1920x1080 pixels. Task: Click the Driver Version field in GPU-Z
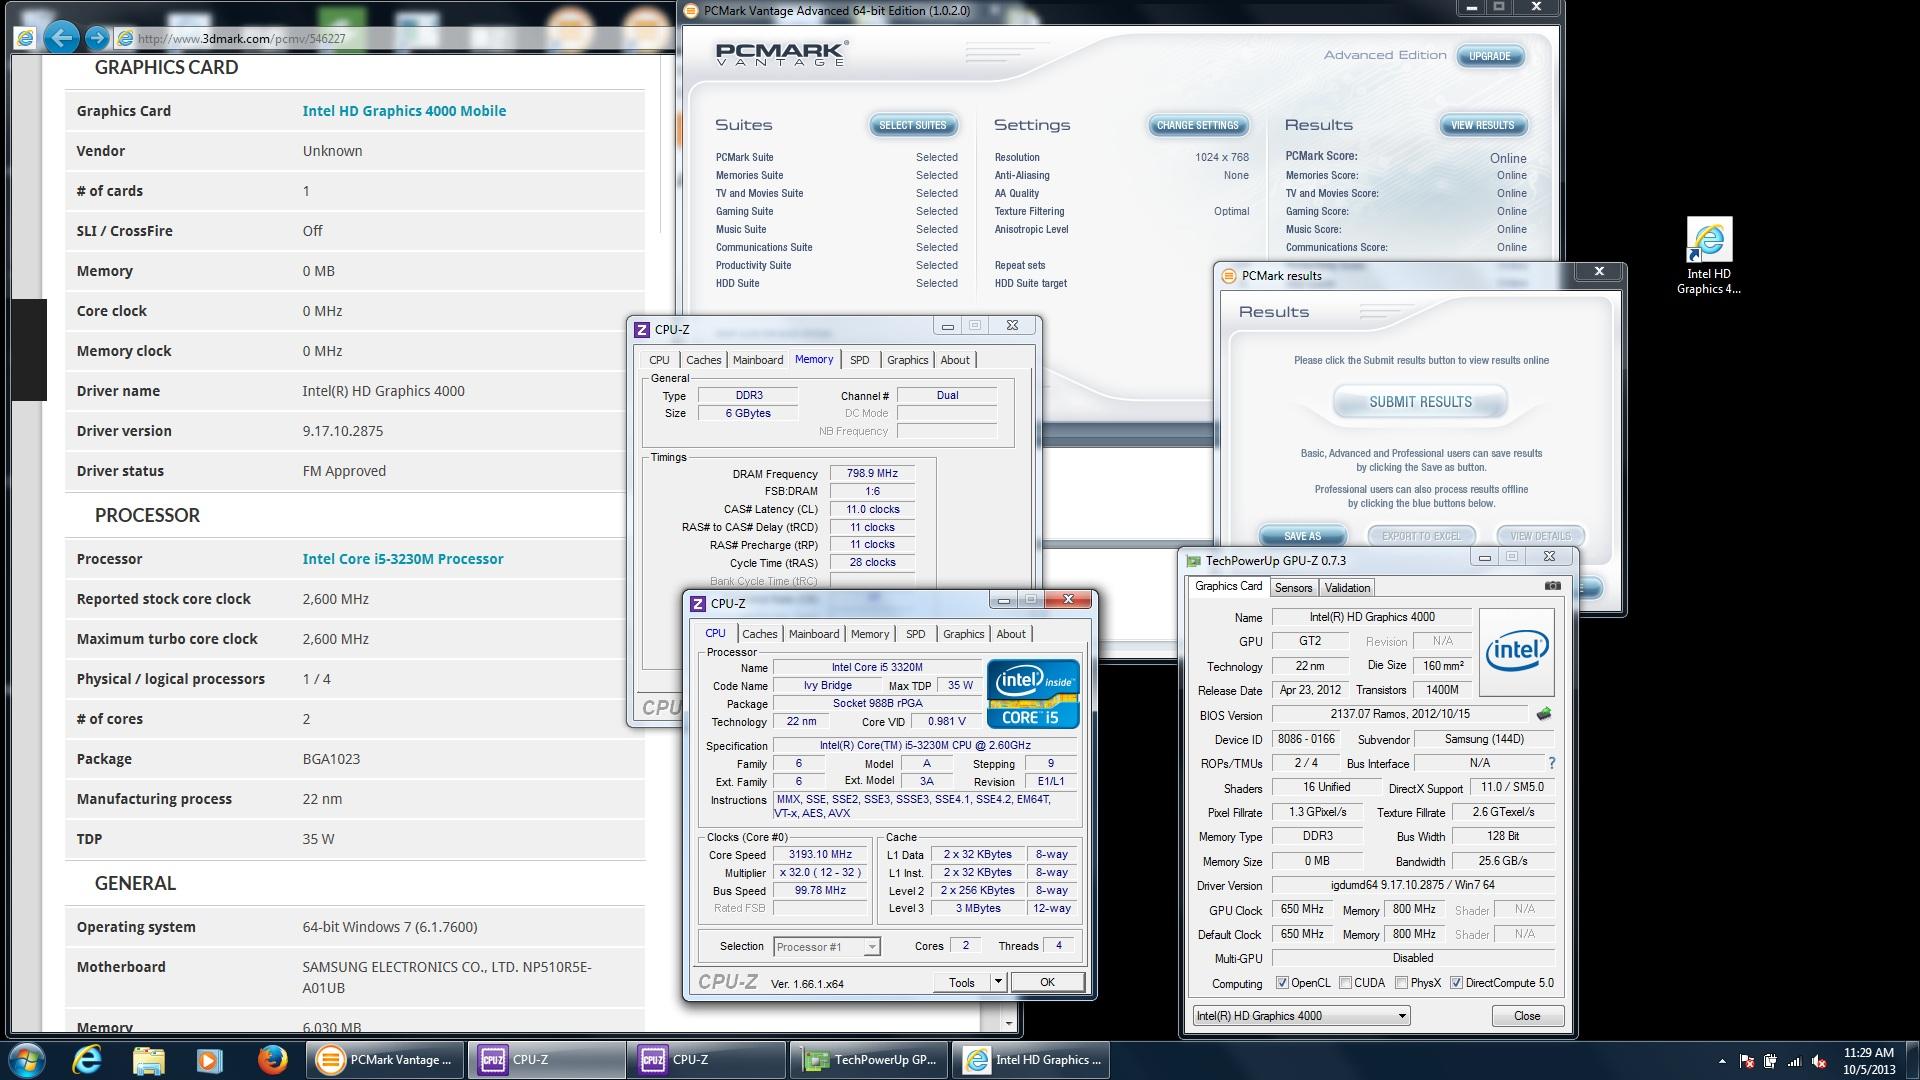pos(1412,886)
